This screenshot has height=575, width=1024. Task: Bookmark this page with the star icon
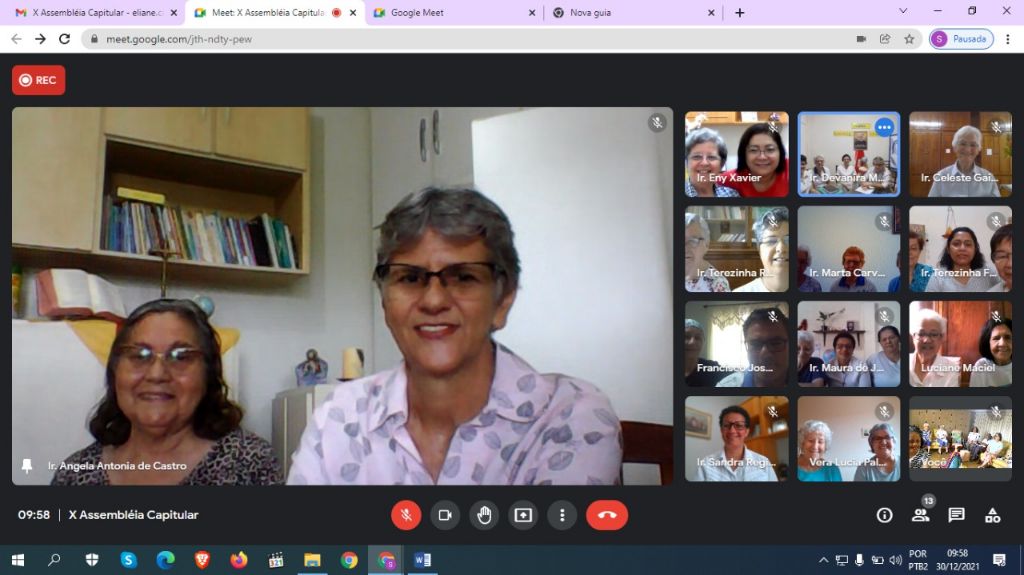pos(909,39)
